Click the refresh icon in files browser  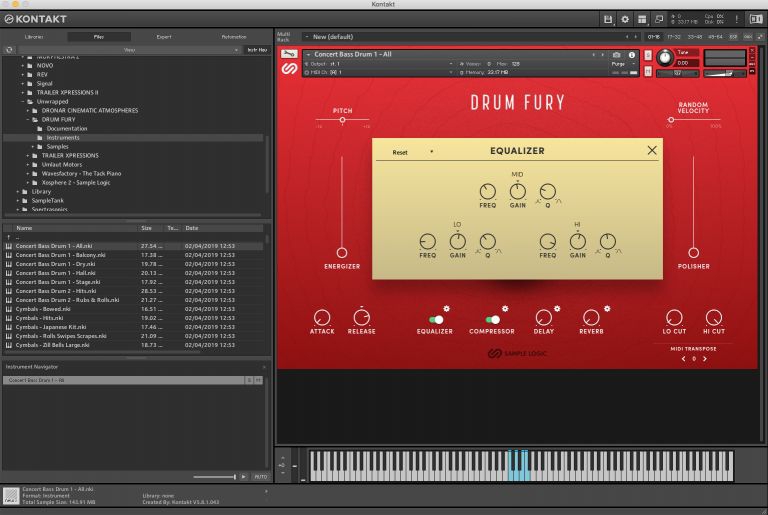[x=9, y=50]
